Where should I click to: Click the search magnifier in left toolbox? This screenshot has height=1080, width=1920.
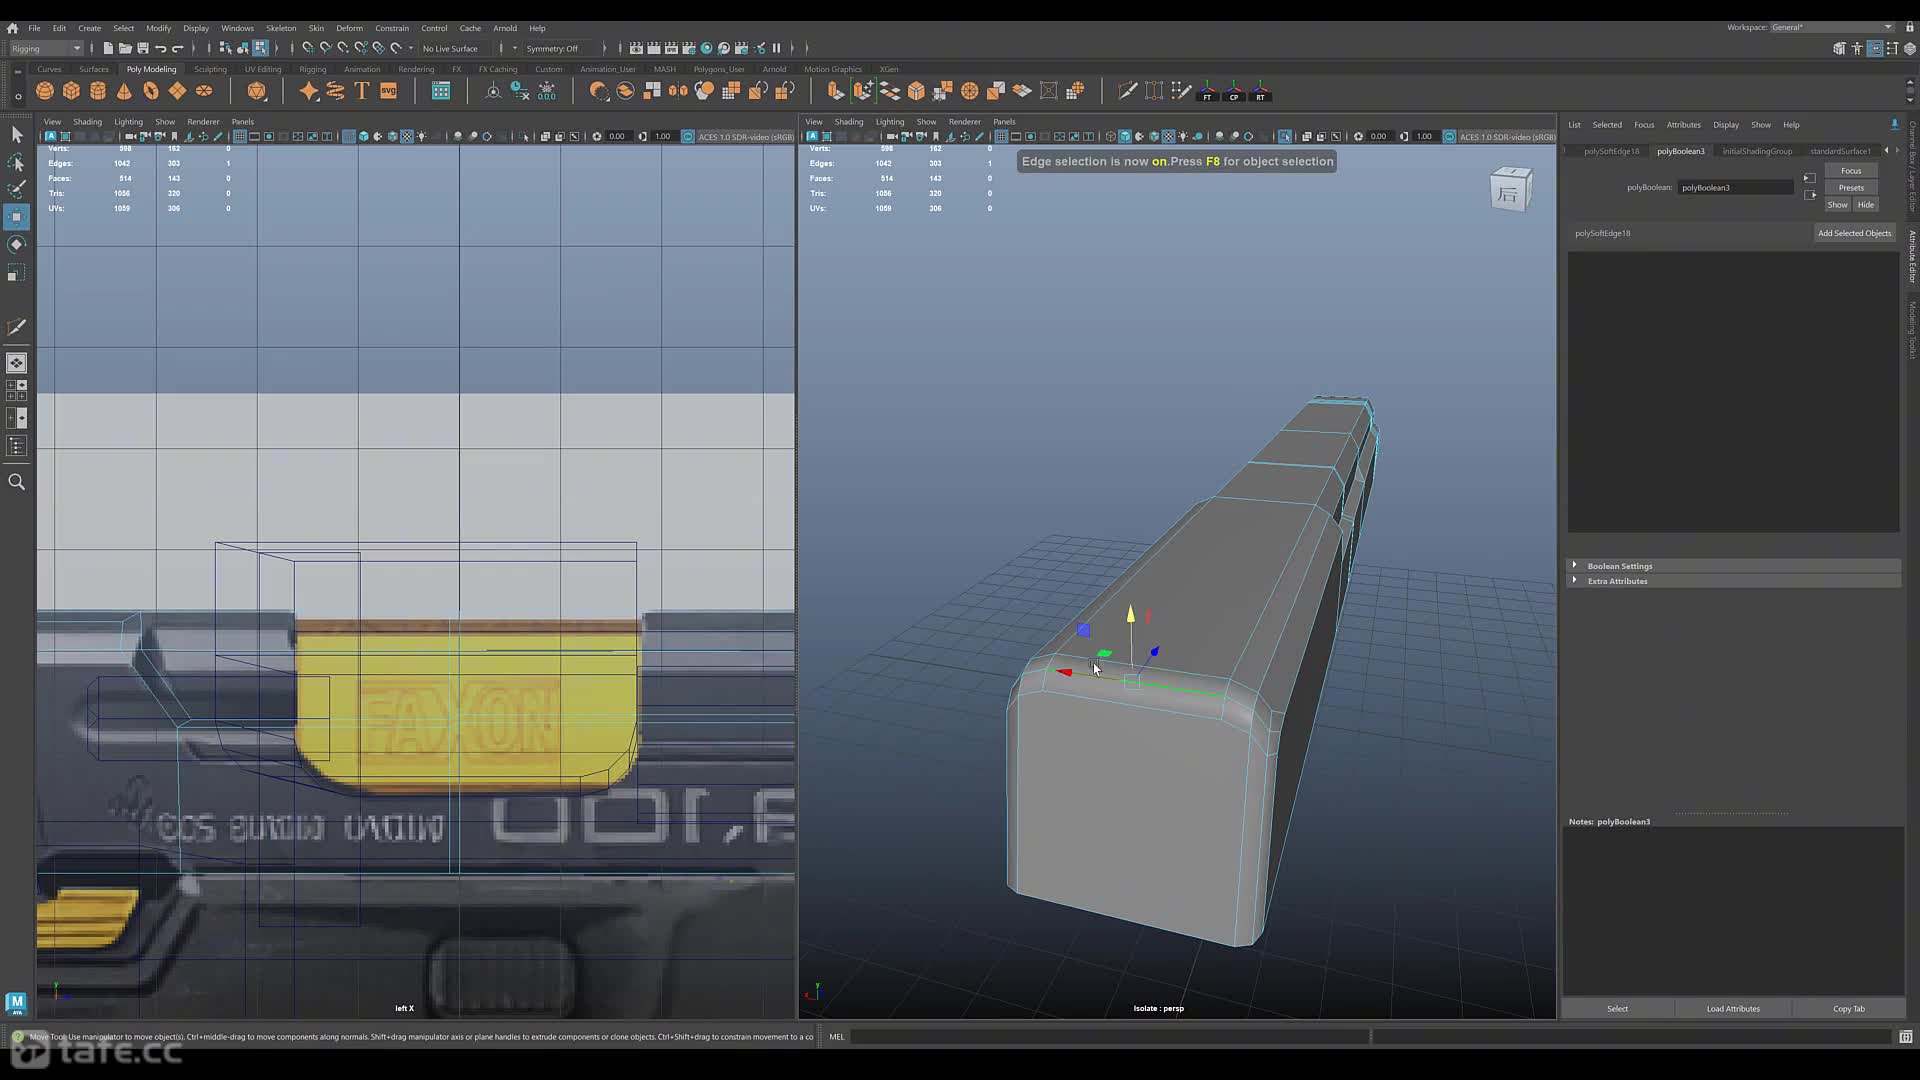tap(16, 482)
